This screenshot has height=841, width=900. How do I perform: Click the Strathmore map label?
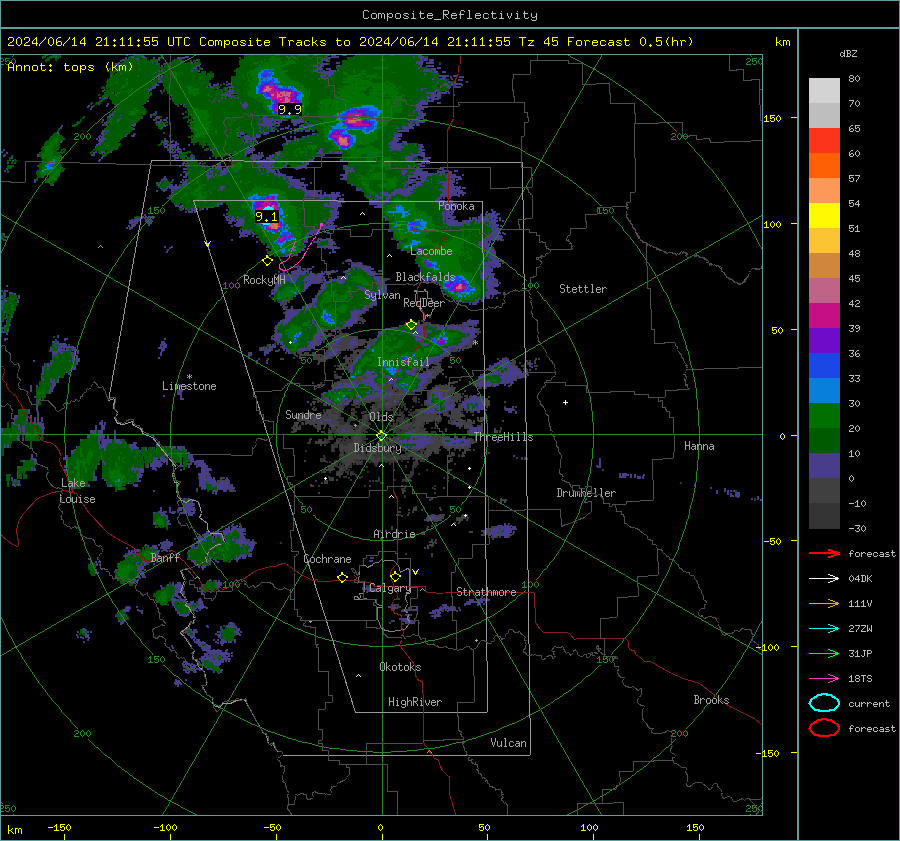[x=486, y=592]
